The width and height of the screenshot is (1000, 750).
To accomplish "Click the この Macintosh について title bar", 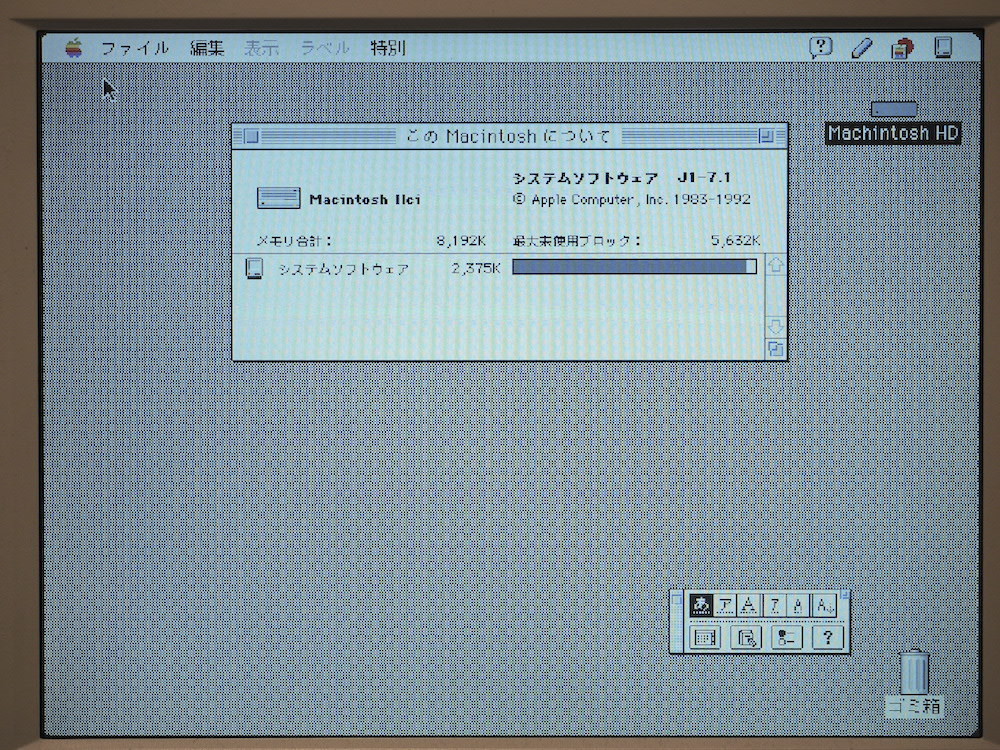I will (510, 136).
